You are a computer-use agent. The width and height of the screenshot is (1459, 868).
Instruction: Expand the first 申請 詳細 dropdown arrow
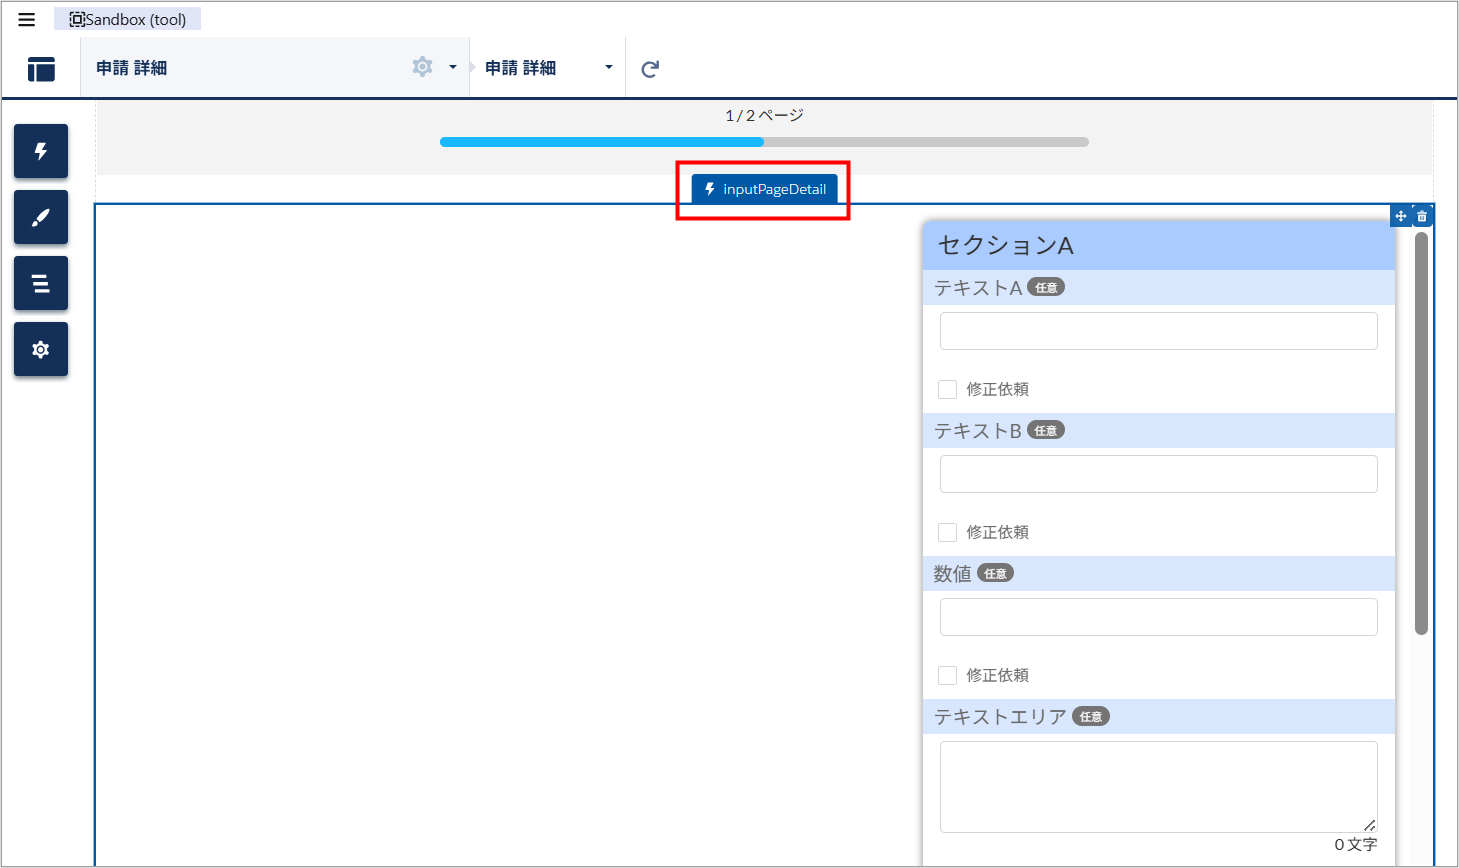pos(453,68)
